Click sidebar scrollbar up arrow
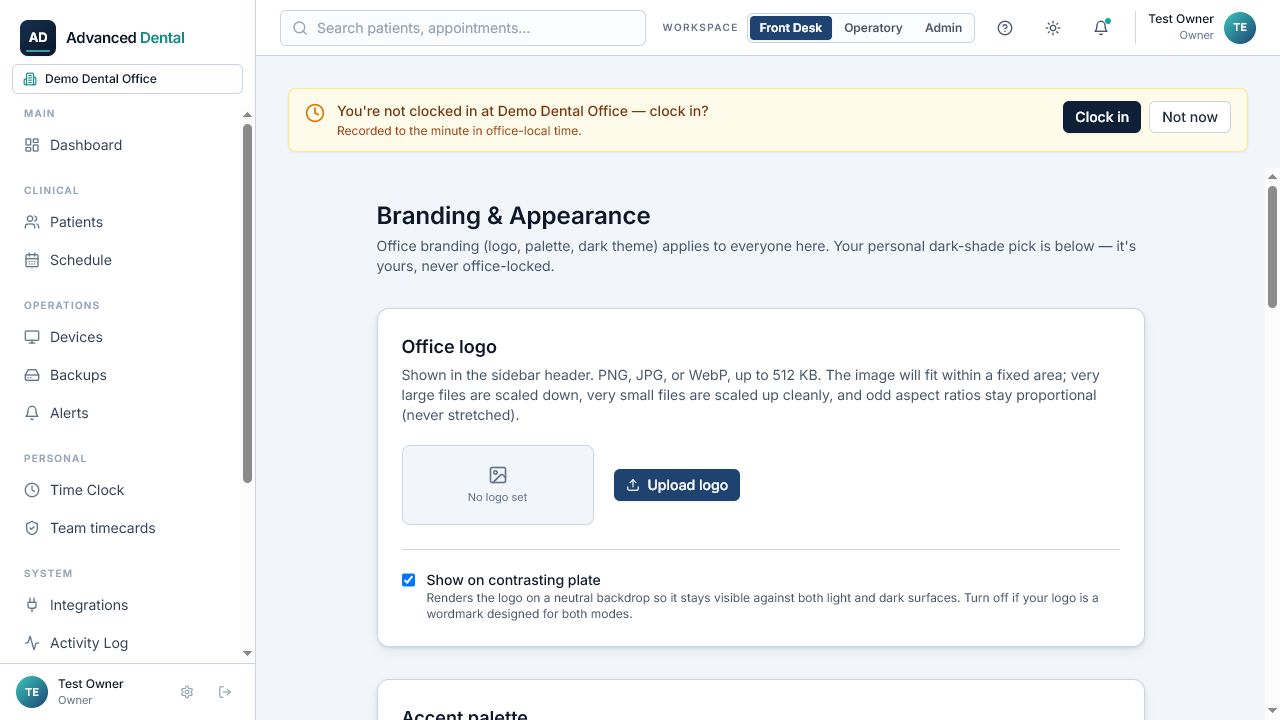The width and height of the screenshot is (1280, 720). pyautogui.click(x=247, y=115)
